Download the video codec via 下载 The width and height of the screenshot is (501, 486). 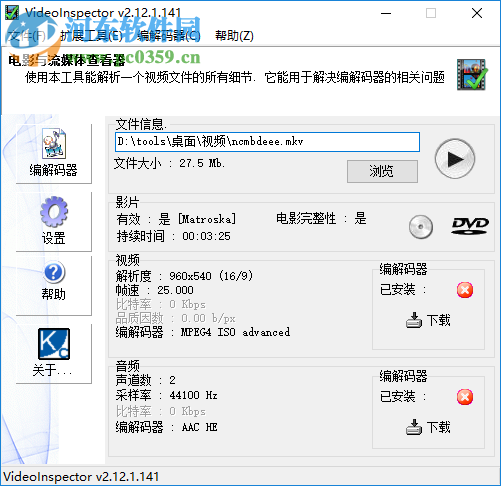[428, 320]
